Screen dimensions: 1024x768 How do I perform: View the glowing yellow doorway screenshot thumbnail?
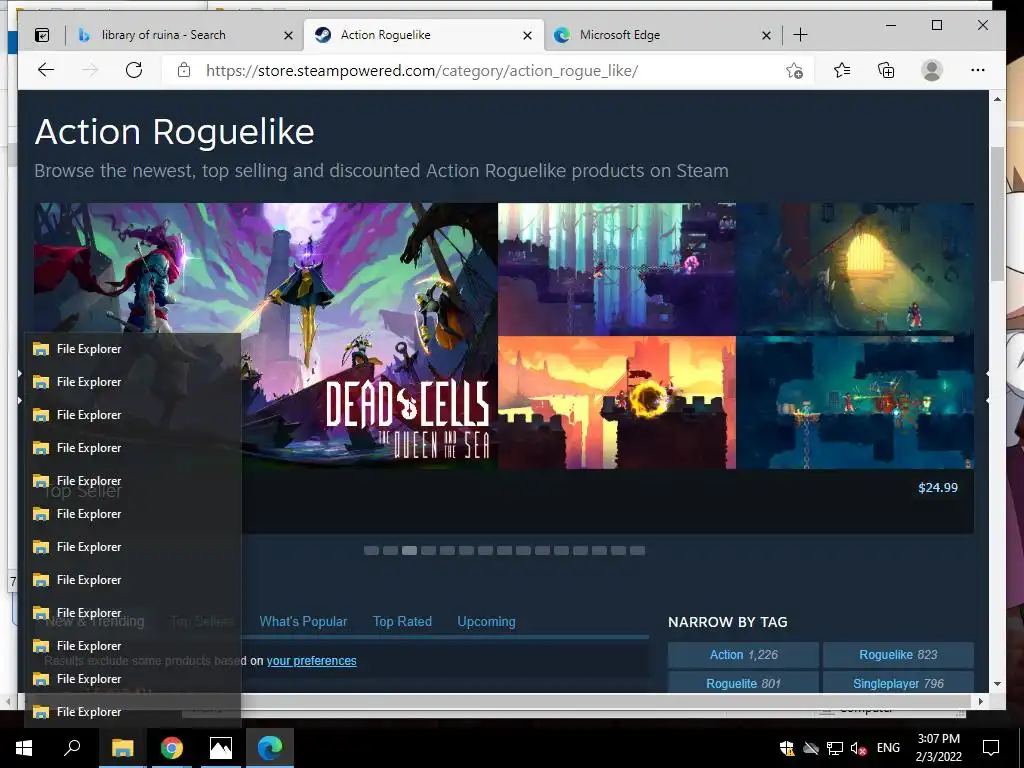856,268
